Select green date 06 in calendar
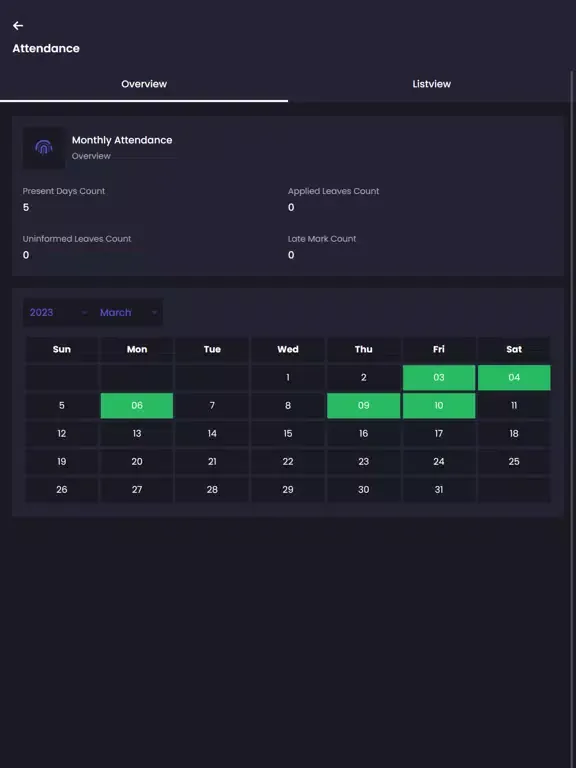 (137, 406)
